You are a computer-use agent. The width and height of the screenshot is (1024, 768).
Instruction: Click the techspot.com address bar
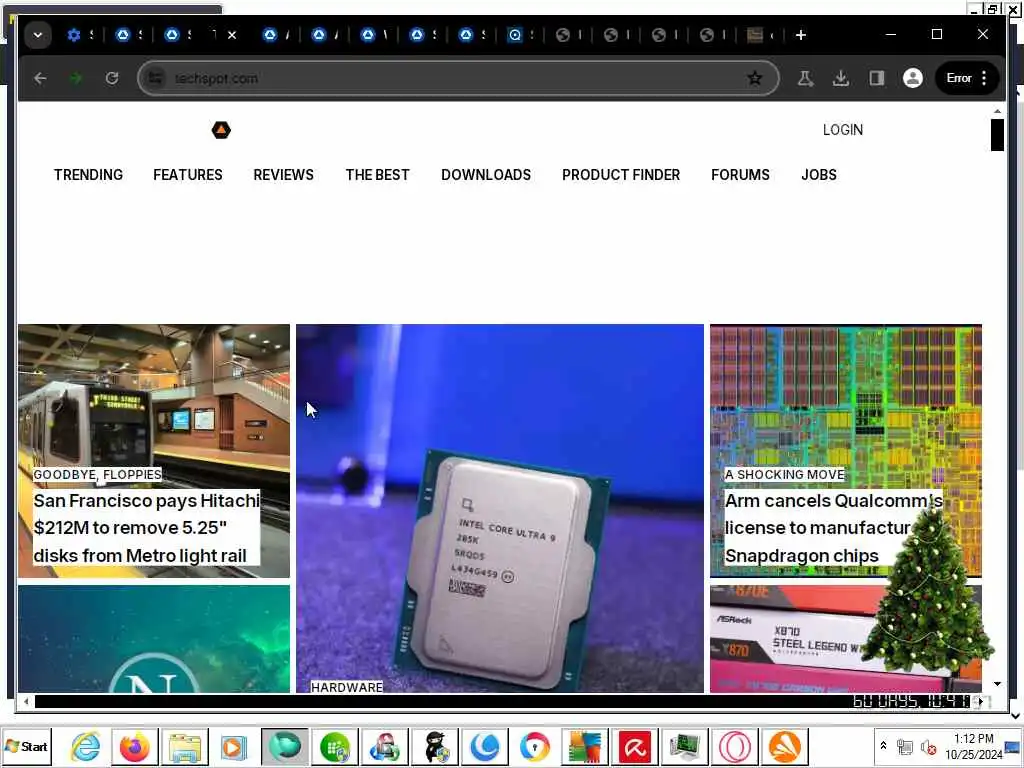click(457, 78)
